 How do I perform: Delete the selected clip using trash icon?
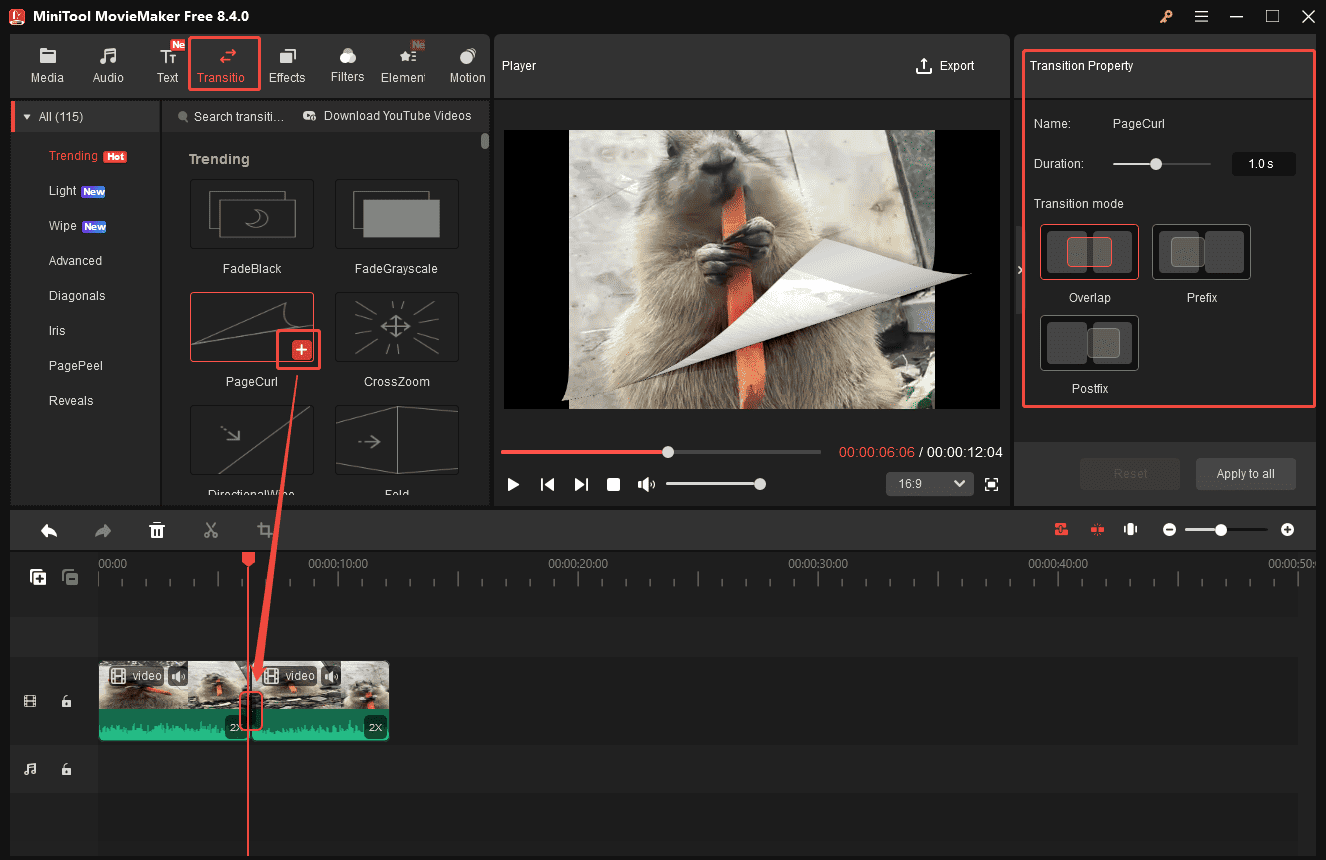coord(157,530)
